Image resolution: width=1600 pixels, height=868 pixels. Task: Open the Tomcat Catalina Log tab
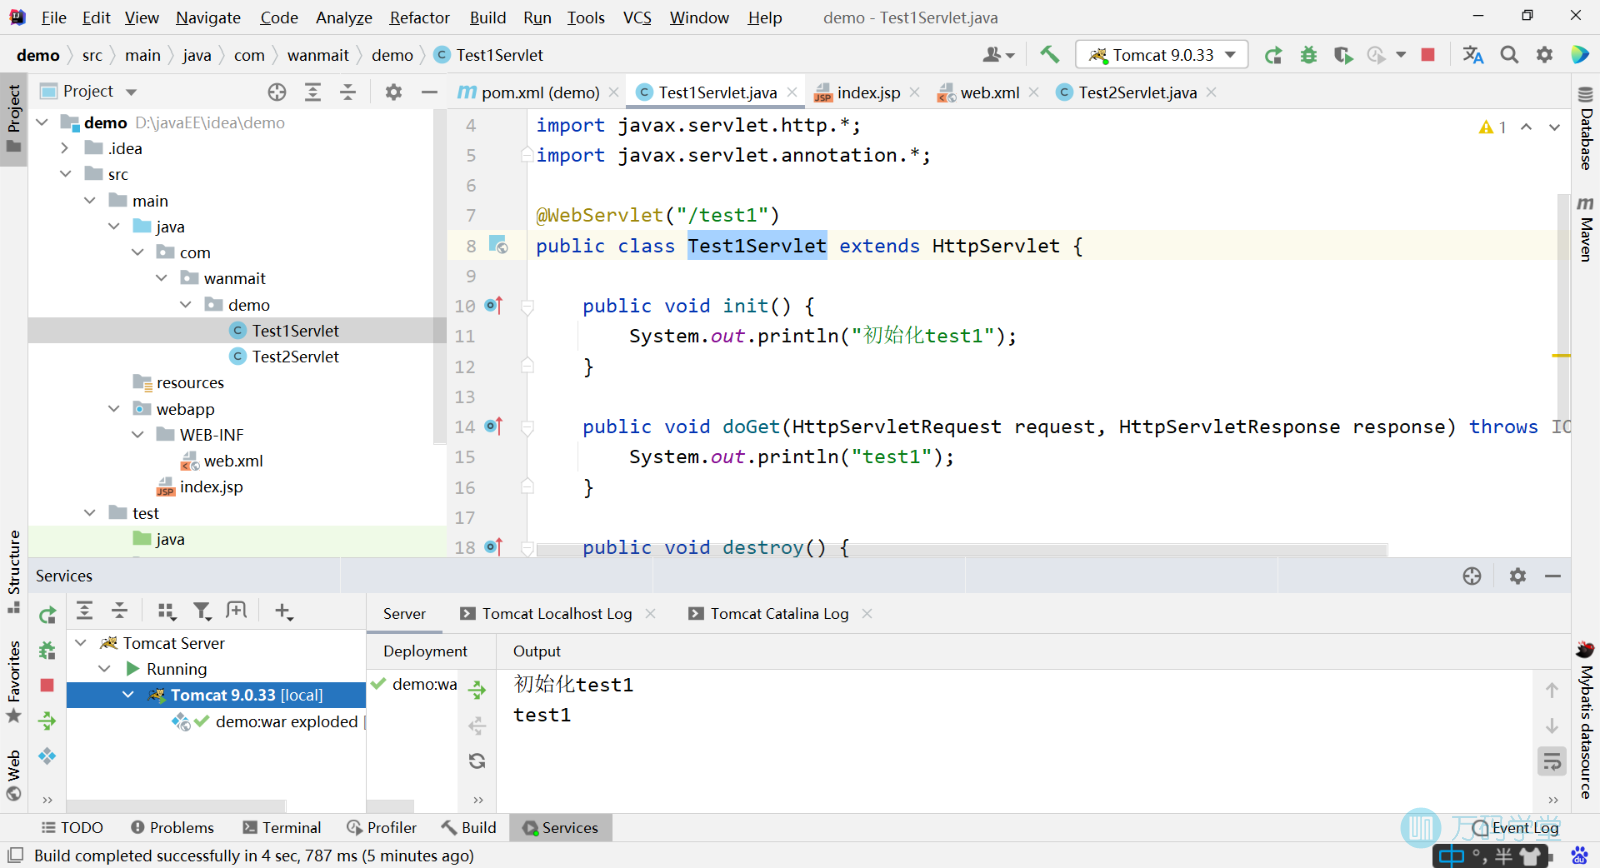(779, 613)
